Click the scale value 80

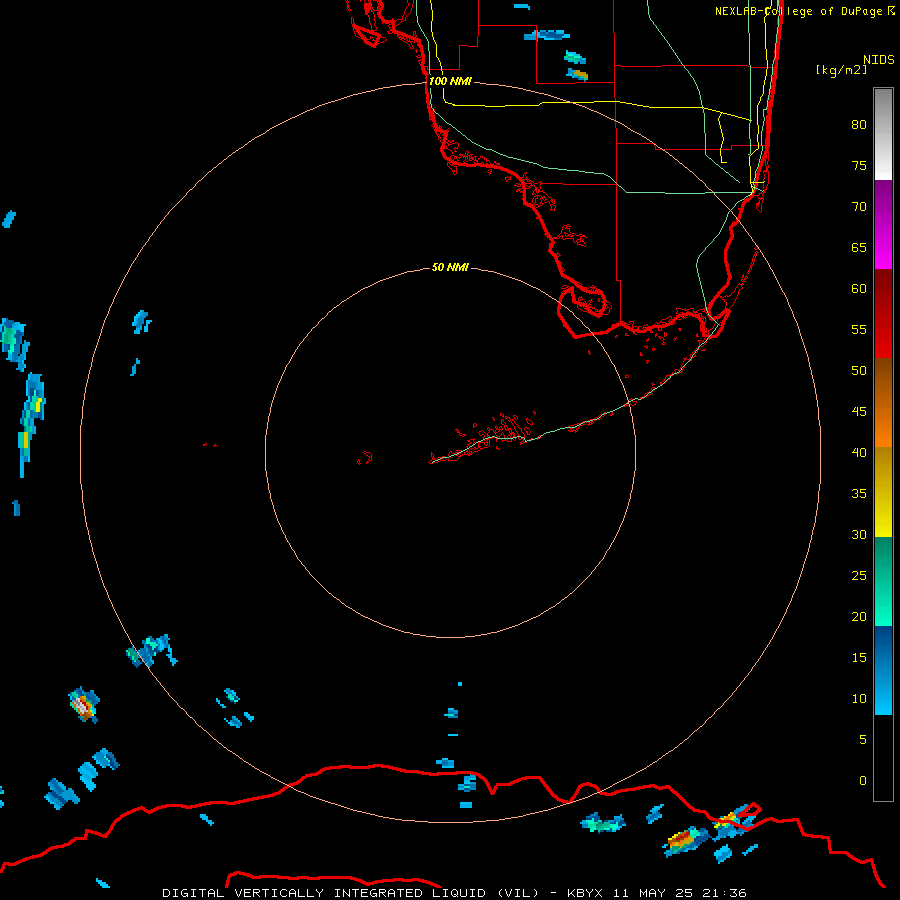point(859,125)
